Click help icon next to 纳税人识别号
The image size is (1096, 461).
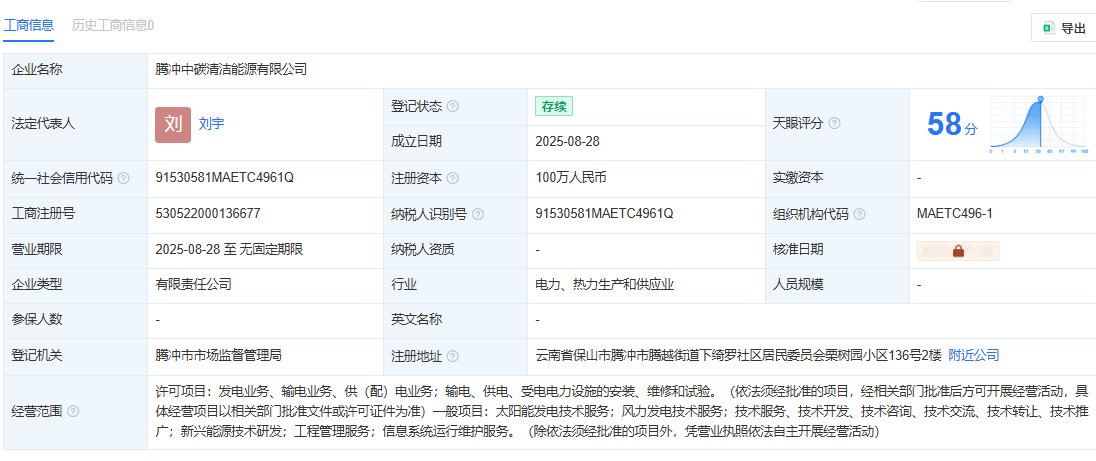(x=477, y=214)
